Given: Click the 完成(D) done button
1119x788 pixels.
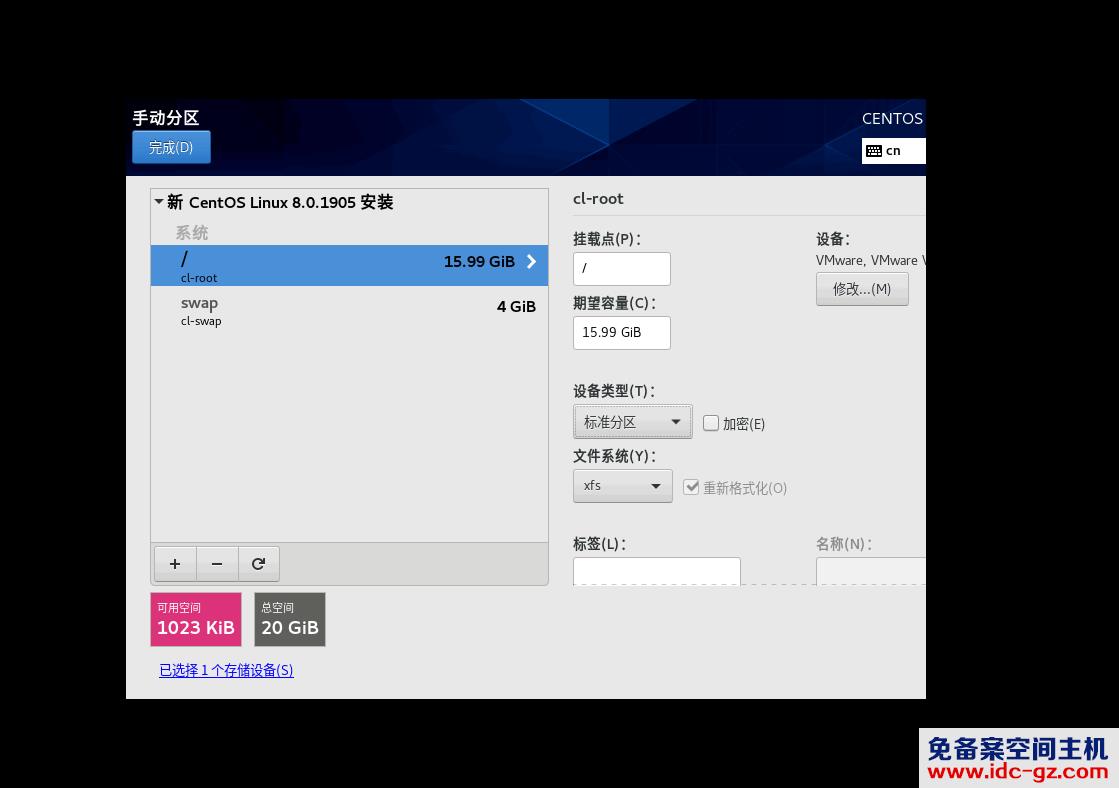Looking at the screenshot, I should [171, 147].
